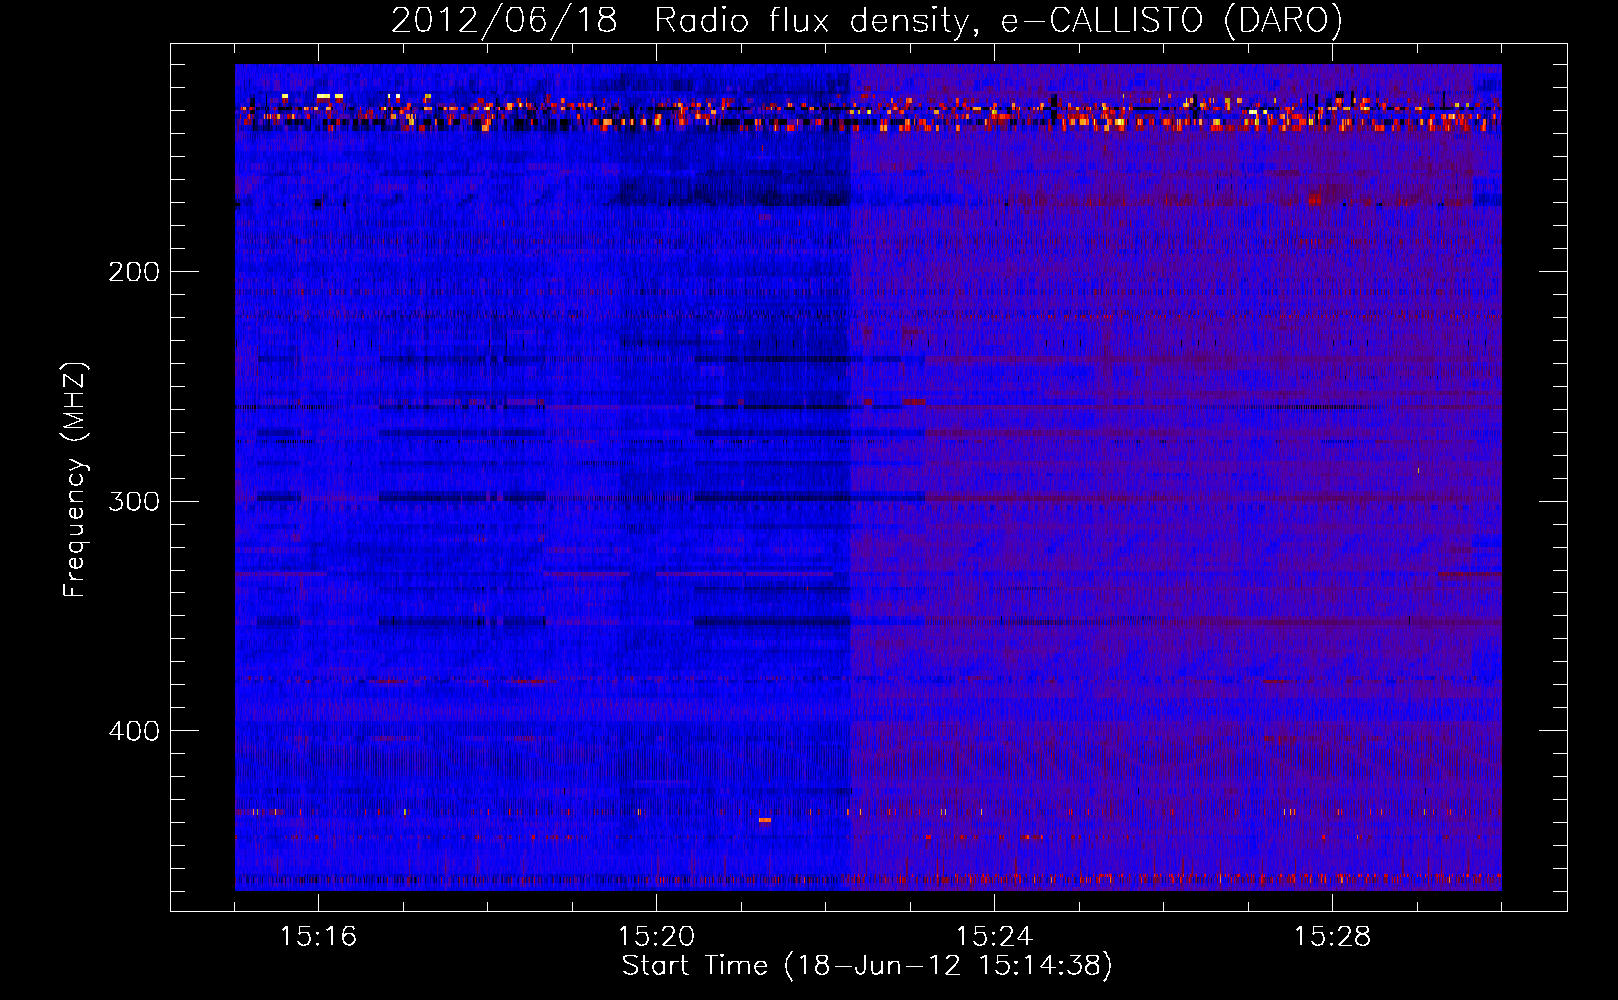The height and width of the screenshot is (1000, 1618).
Task: Click the 15:20 time tick label
Action: [656, 937]
